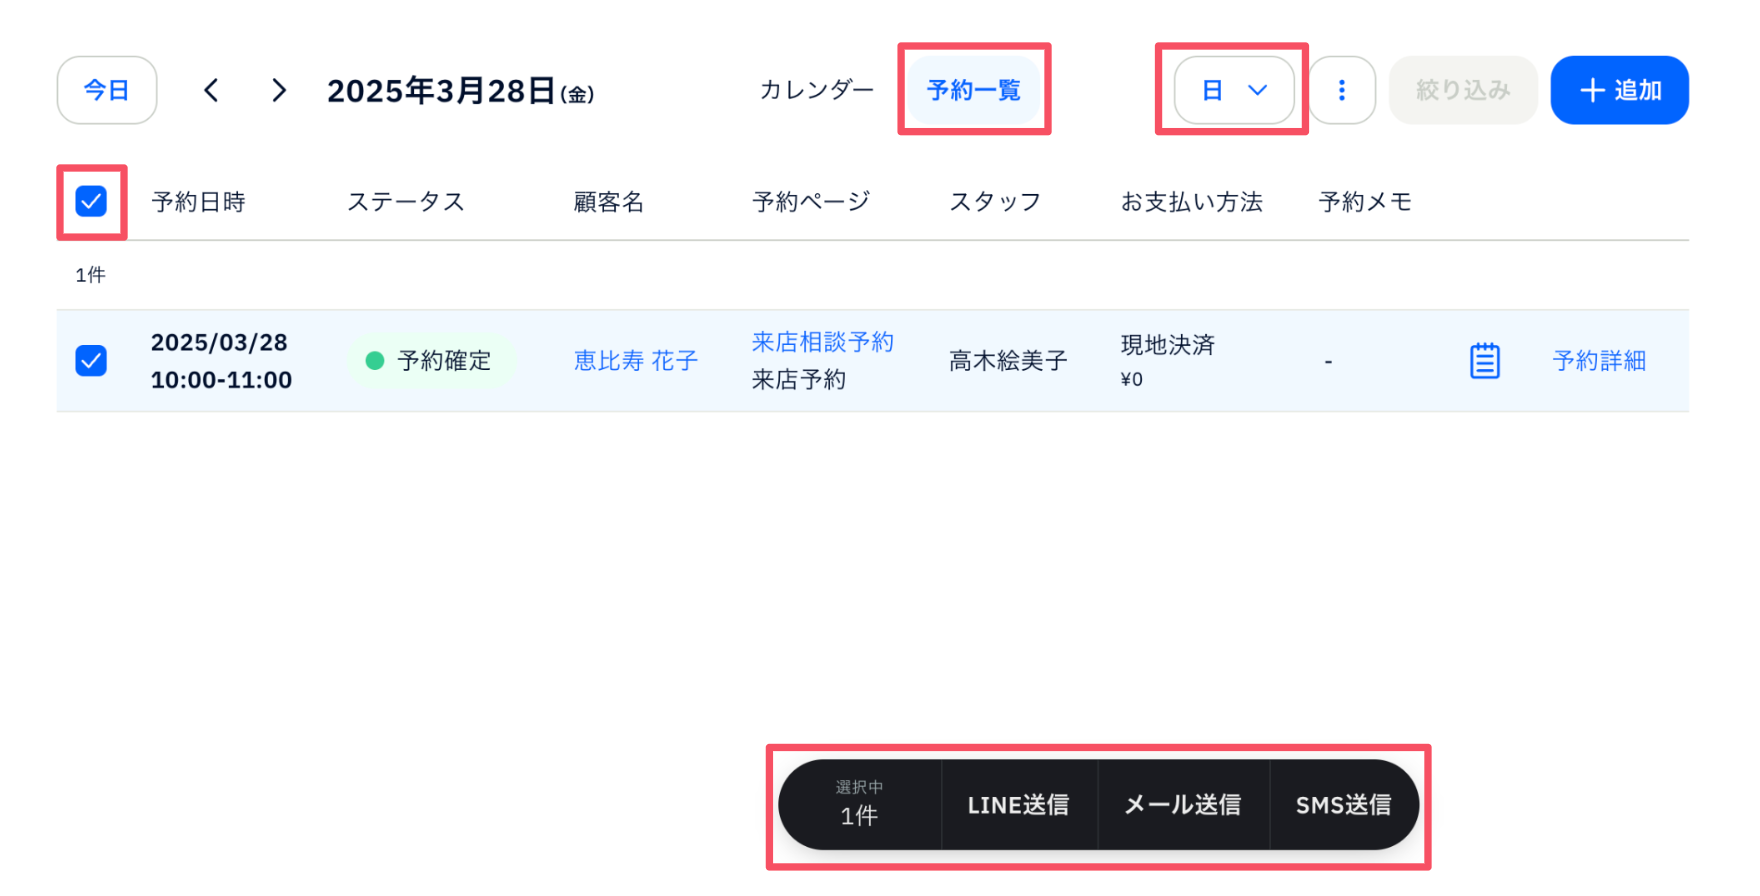Click the 予約日時 column header
This screenshot has width=1760, height=896.
pyautogui.click(x=198, y=202)
